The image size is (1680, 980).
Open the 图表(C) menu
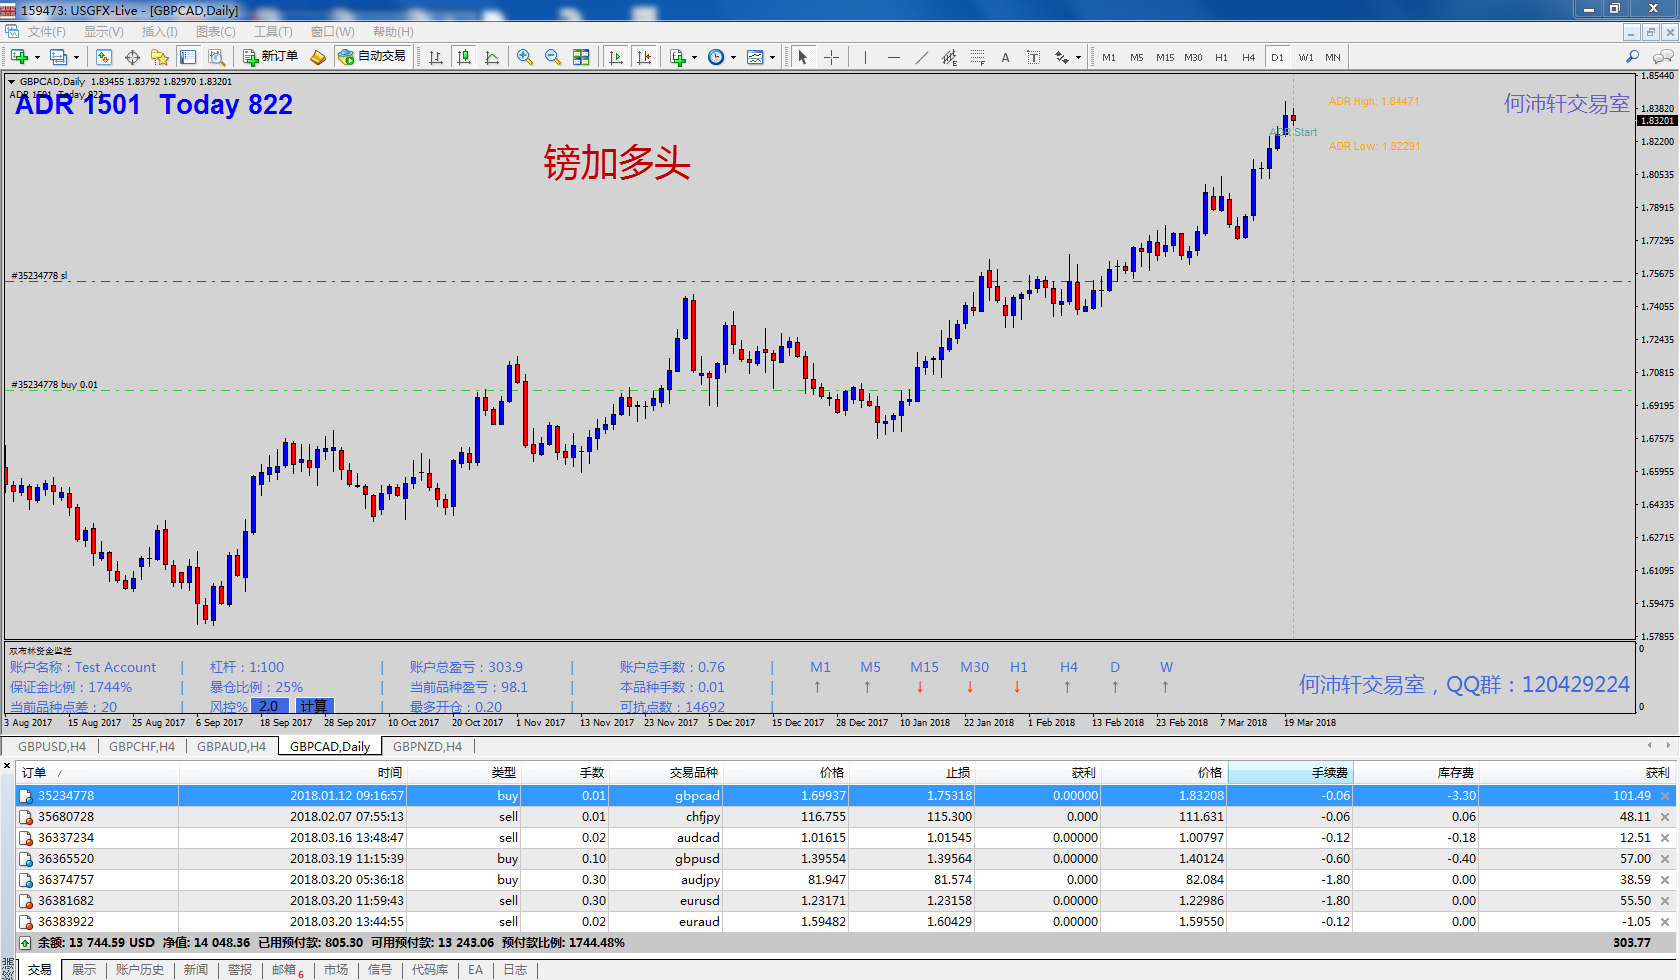pyautogui.click(x=215, y=32)
